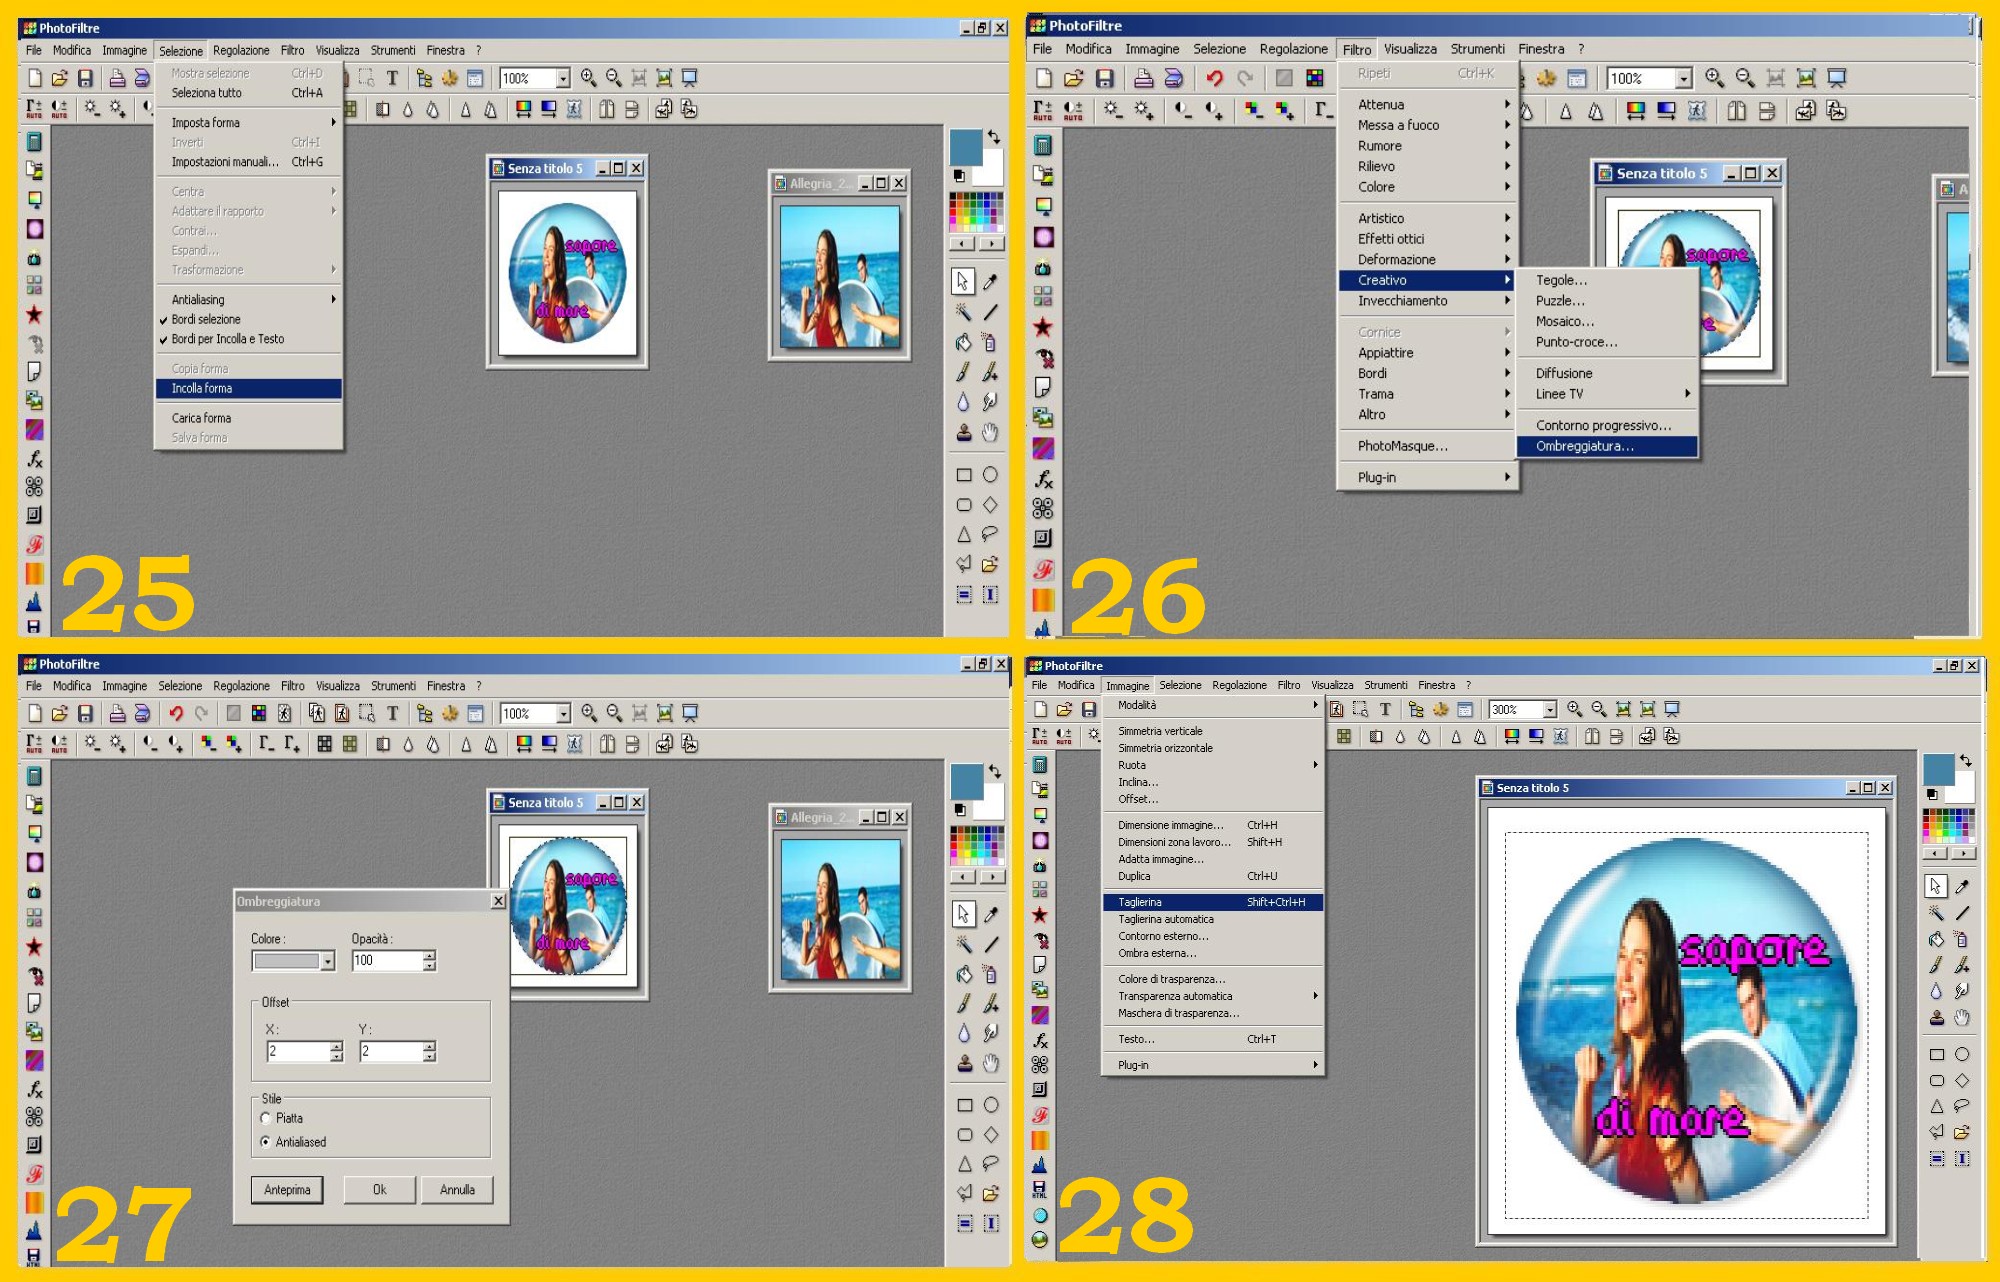
Task: Click the Opacità value field
Action: coord(387,961)
